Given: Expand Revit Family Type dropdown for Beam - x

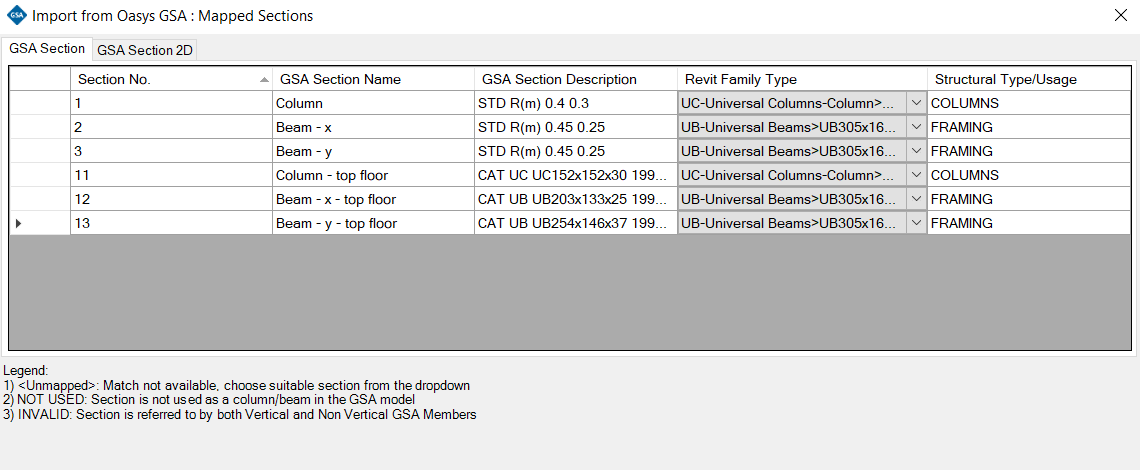Looking at the screenshot, I should click(x=916, y=127).
